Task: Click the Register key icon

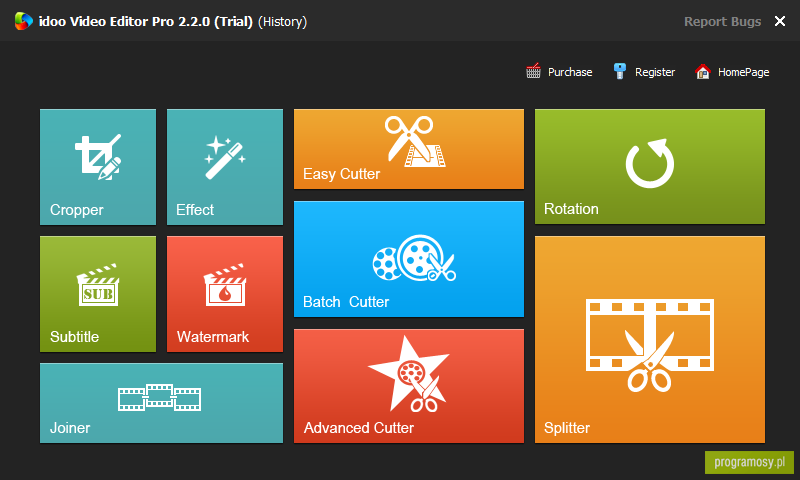Action: tap(619, 71)
